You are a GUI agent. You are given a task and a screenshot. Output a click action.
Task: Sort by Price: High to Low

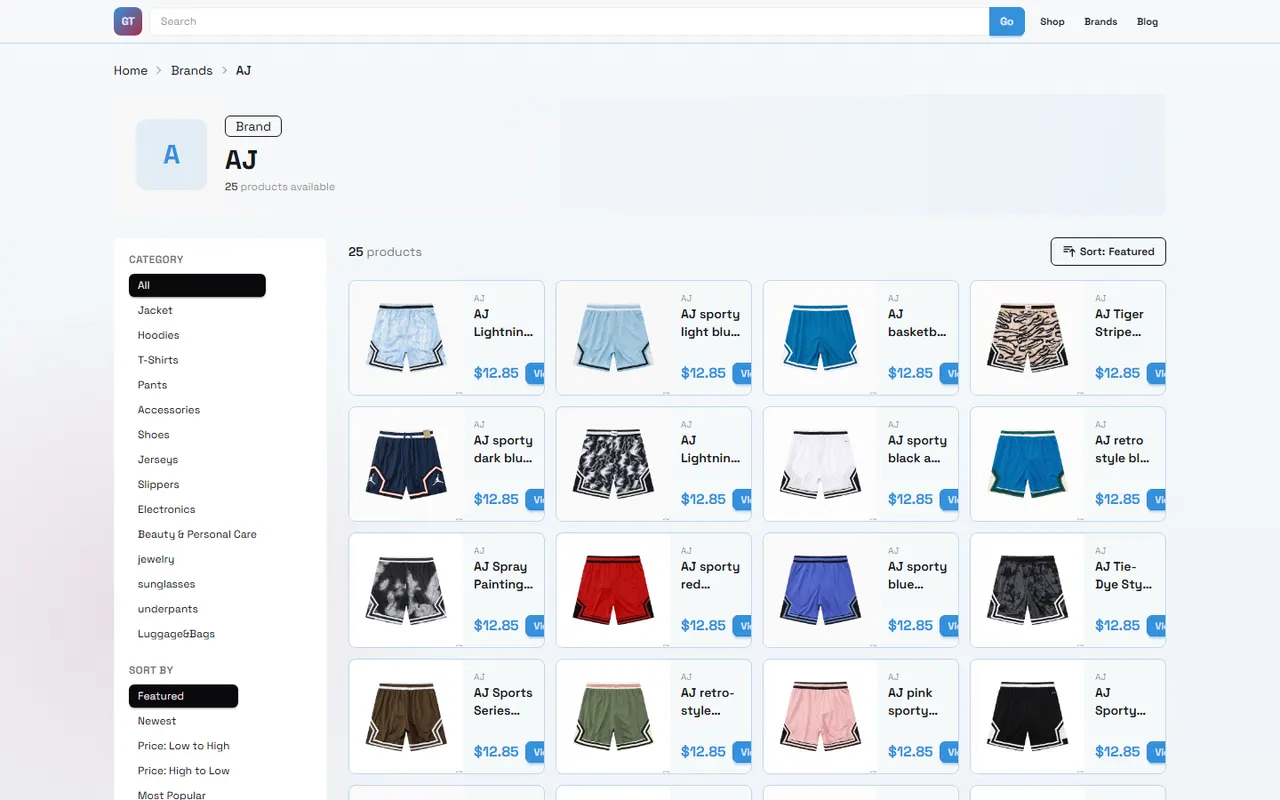pyautogui.click(x=184, y=771)
